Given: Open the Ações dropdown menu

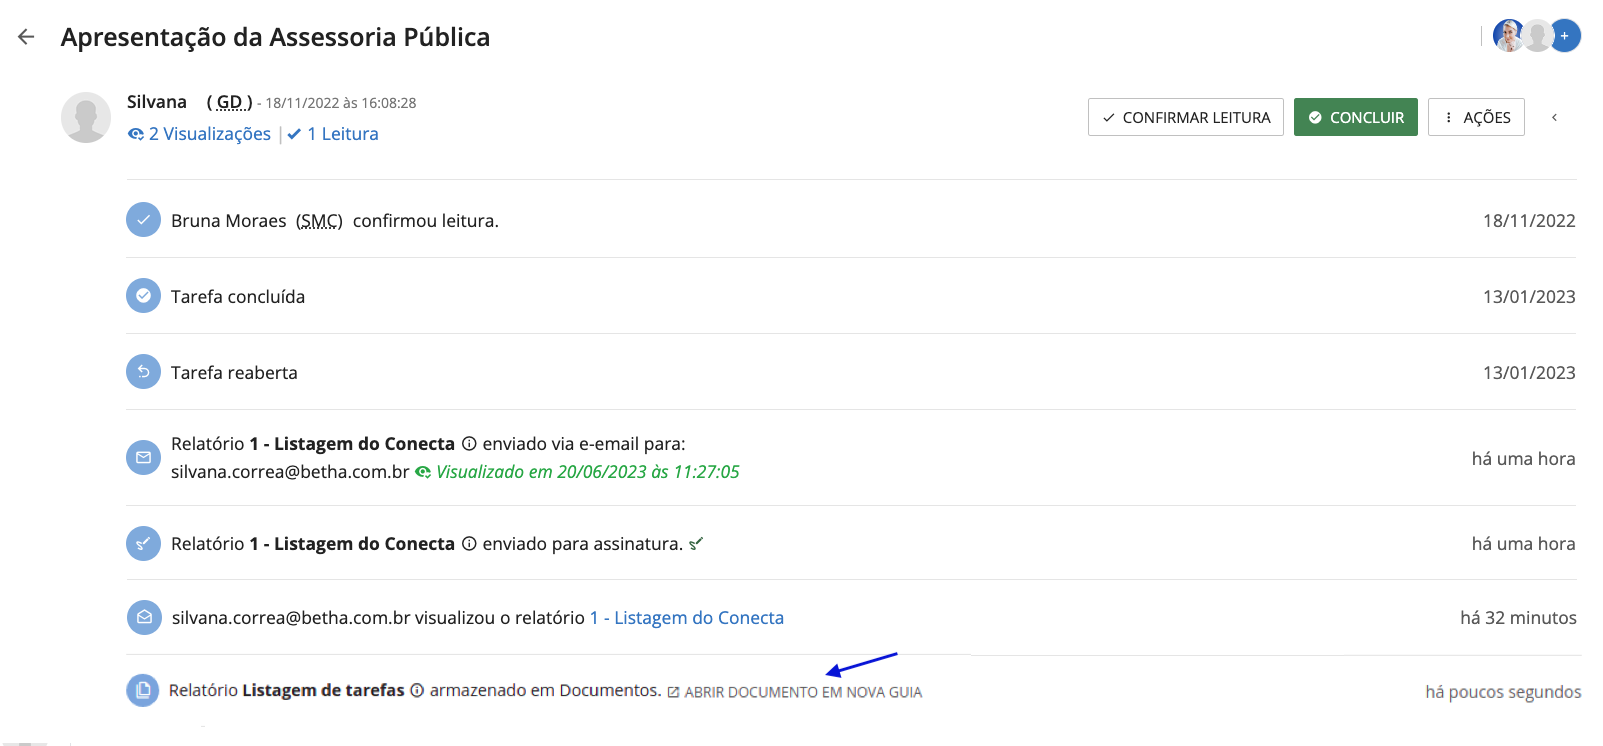Looking at the screenshot, I should (1476, 117).
